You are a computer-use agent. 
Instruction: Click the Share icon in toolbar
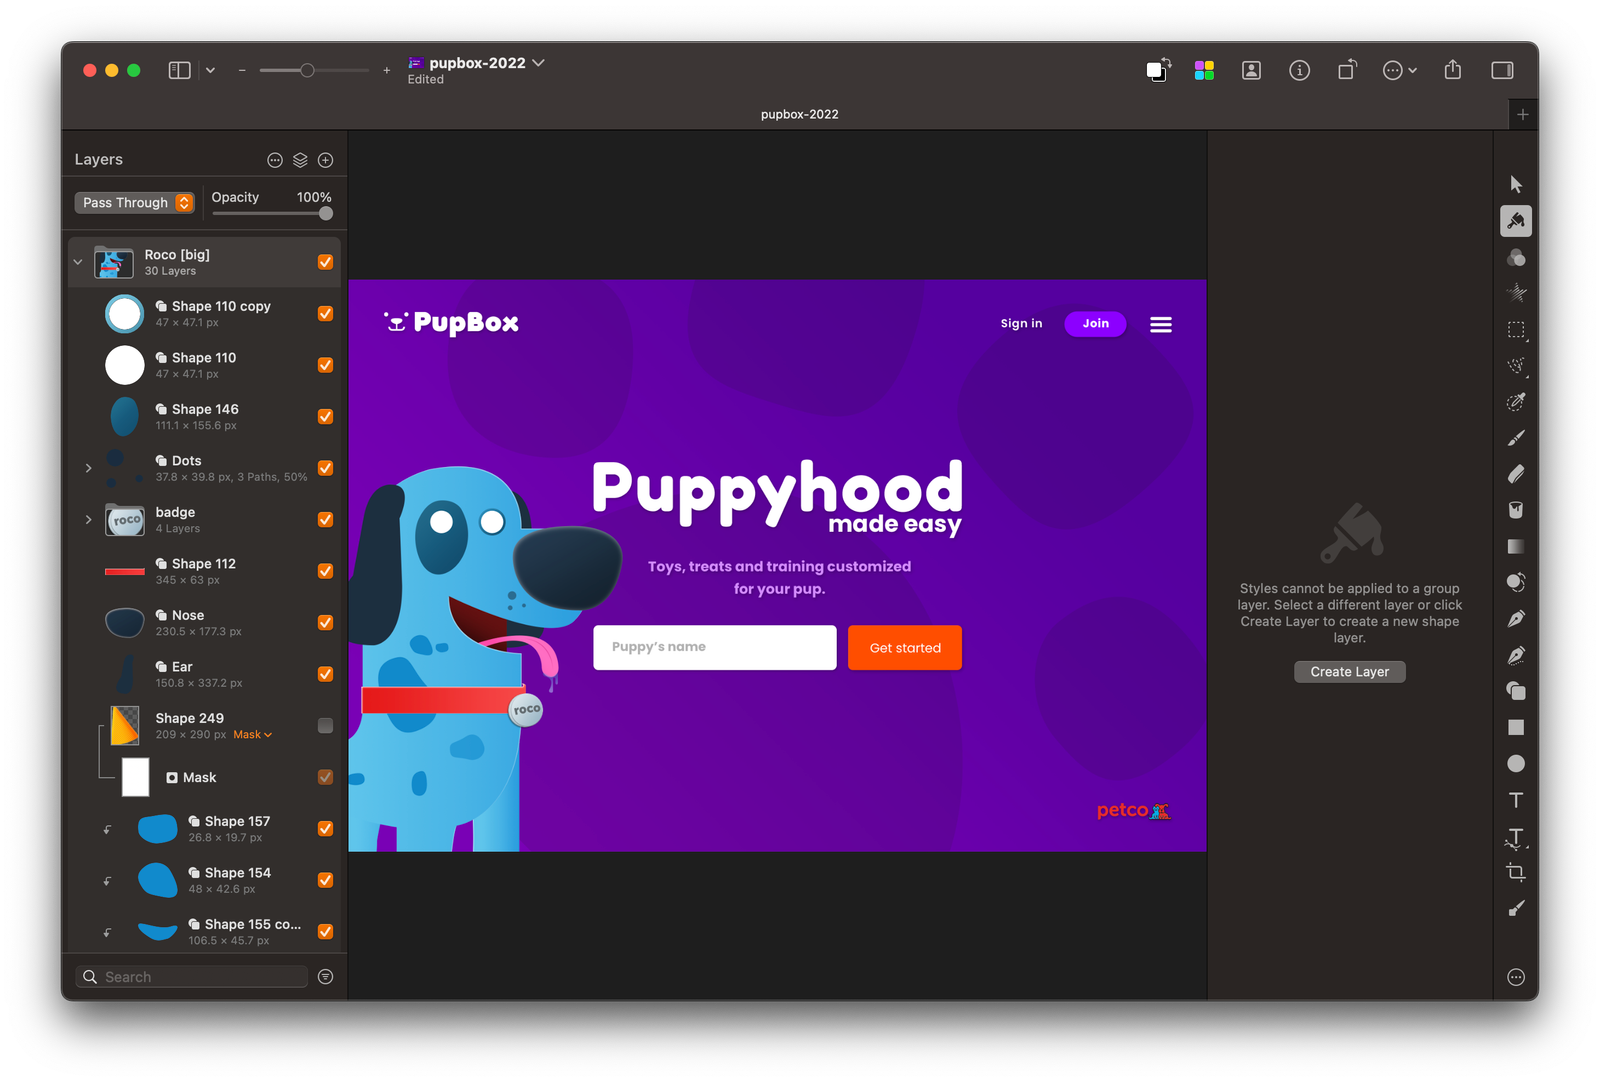pos(1453,70)
